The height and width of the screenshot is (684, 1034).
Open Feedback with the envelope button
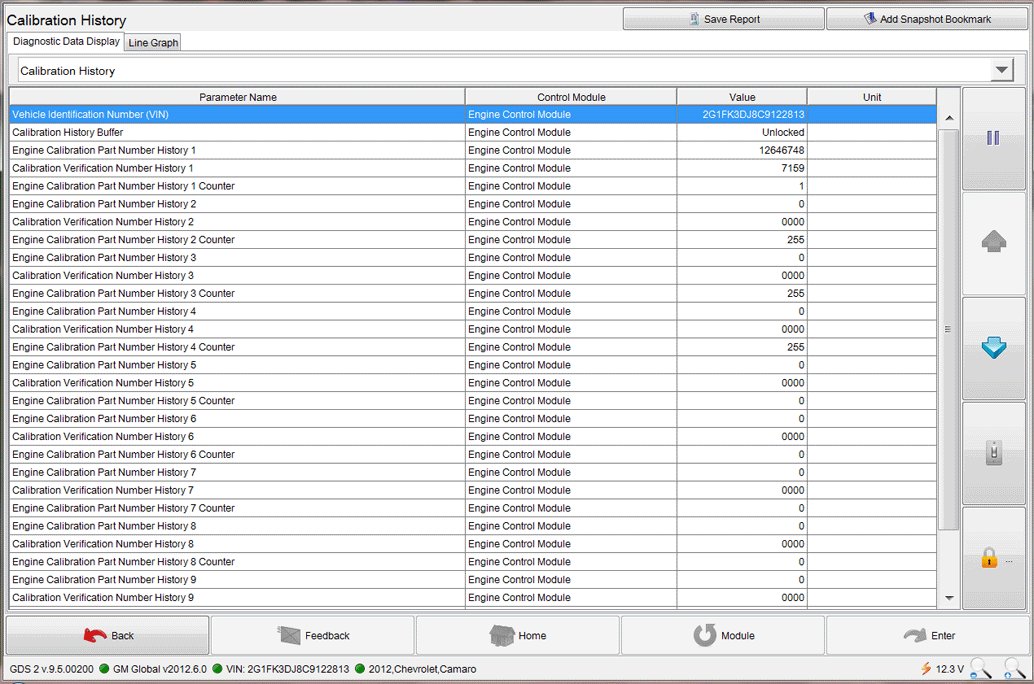point(312,635)
